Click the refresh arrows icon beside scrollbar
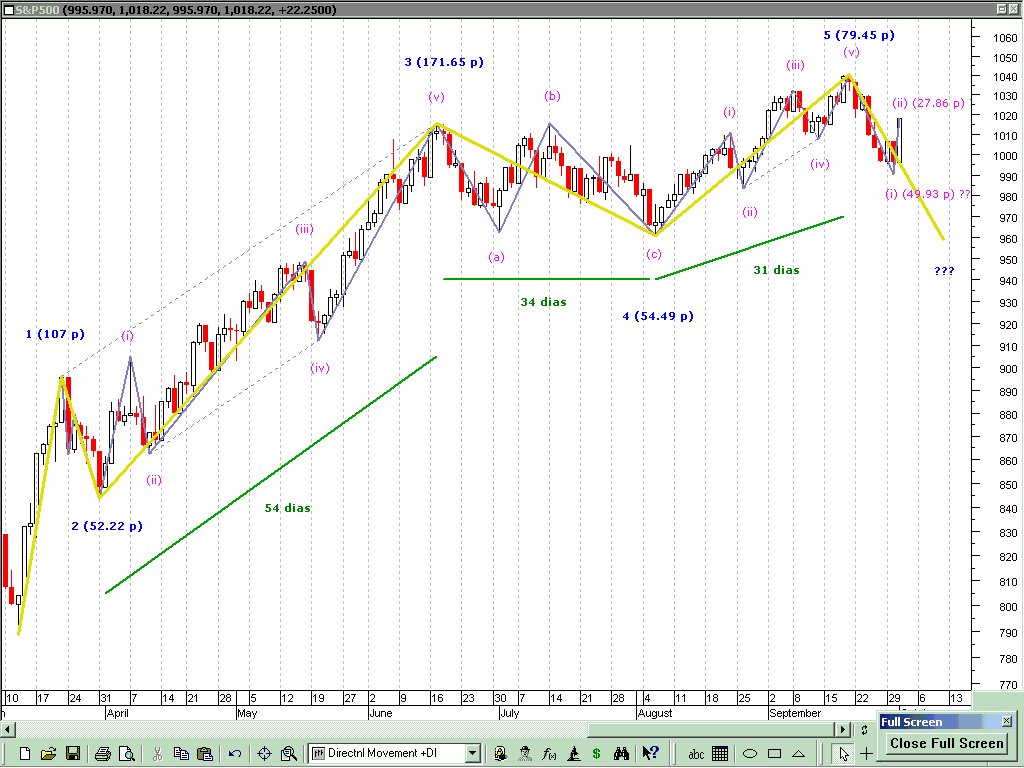 865,729
